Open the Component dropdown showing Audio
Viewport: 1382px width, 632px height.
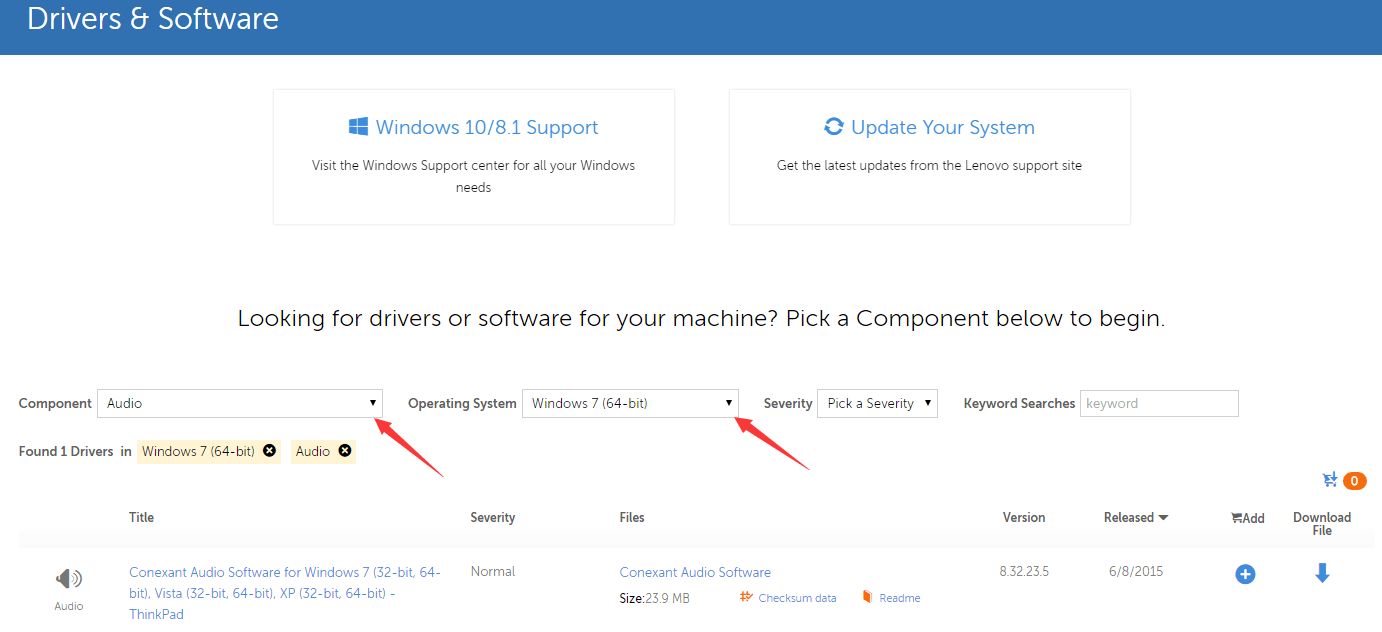pyautogui.click(x=240, y=403)
